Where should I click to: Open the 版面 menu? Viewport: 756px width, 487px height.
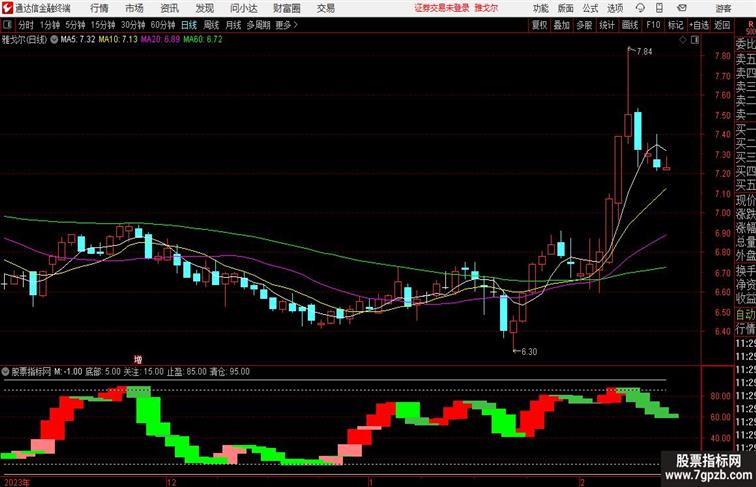(x=566, y=8)
